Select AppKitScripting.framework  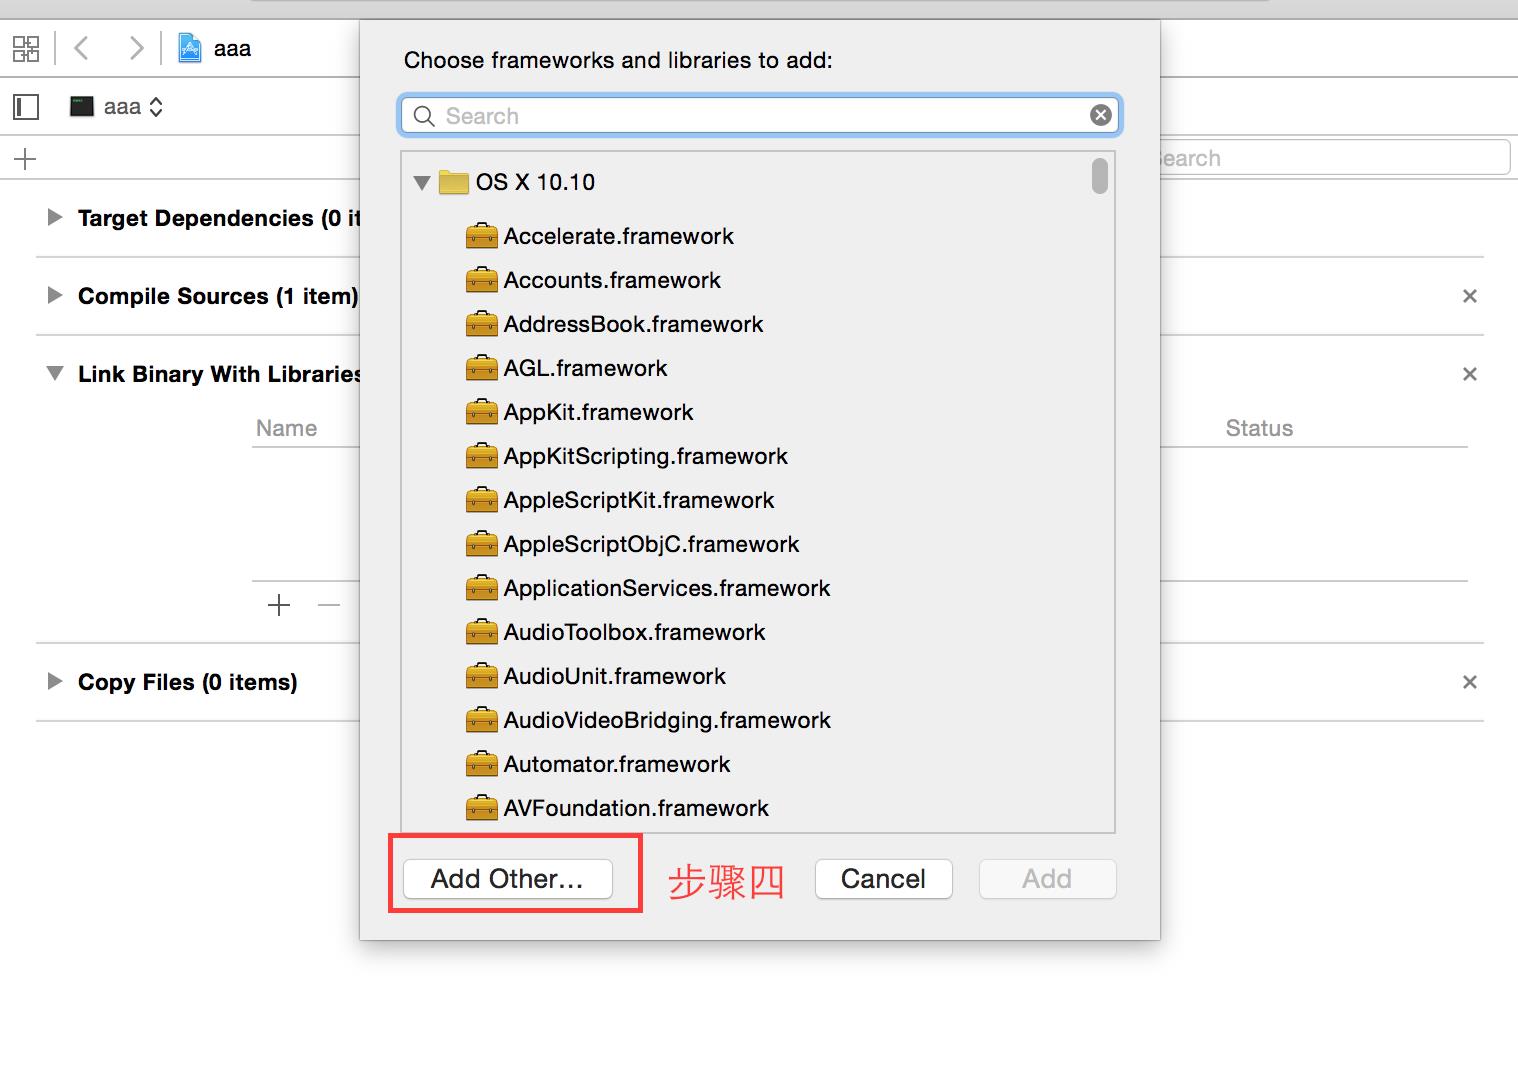pos(645,456)
